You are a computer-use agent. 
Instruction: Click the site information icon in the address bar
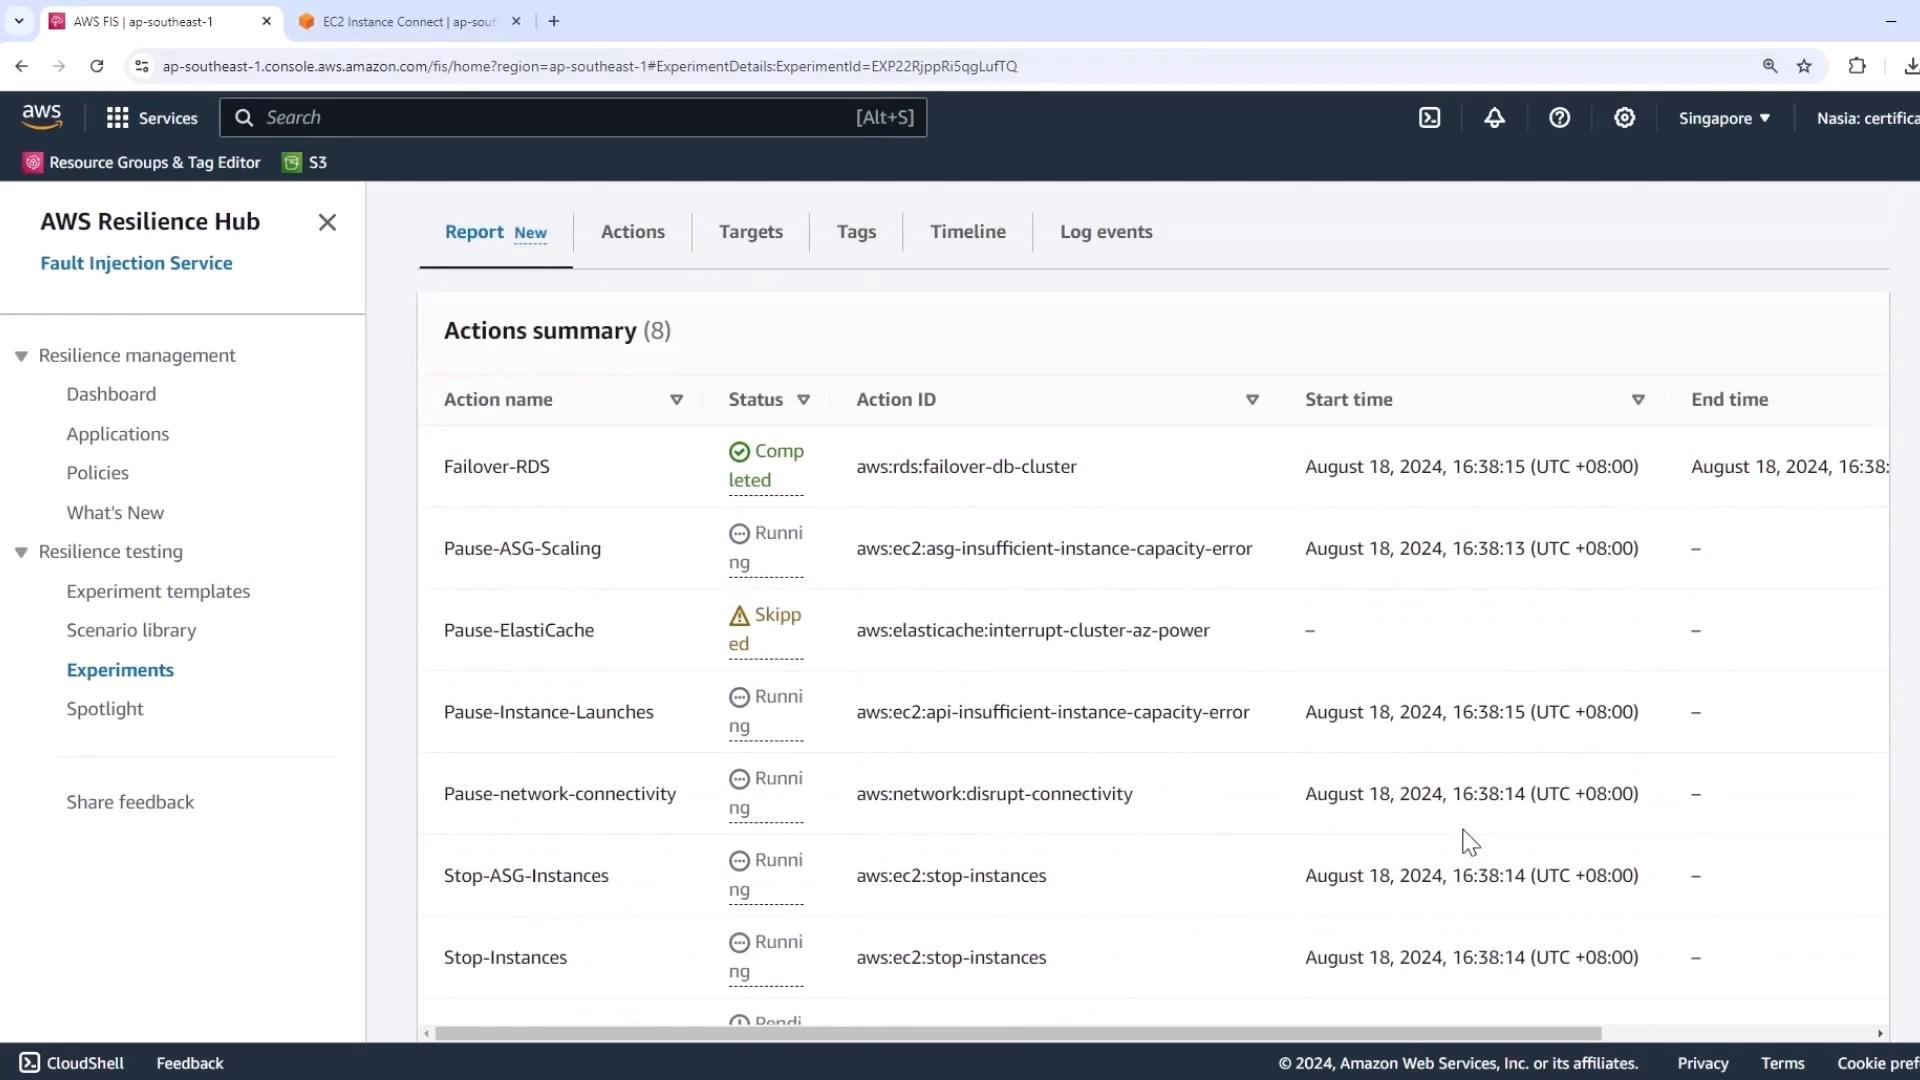[x=141, y=66]
